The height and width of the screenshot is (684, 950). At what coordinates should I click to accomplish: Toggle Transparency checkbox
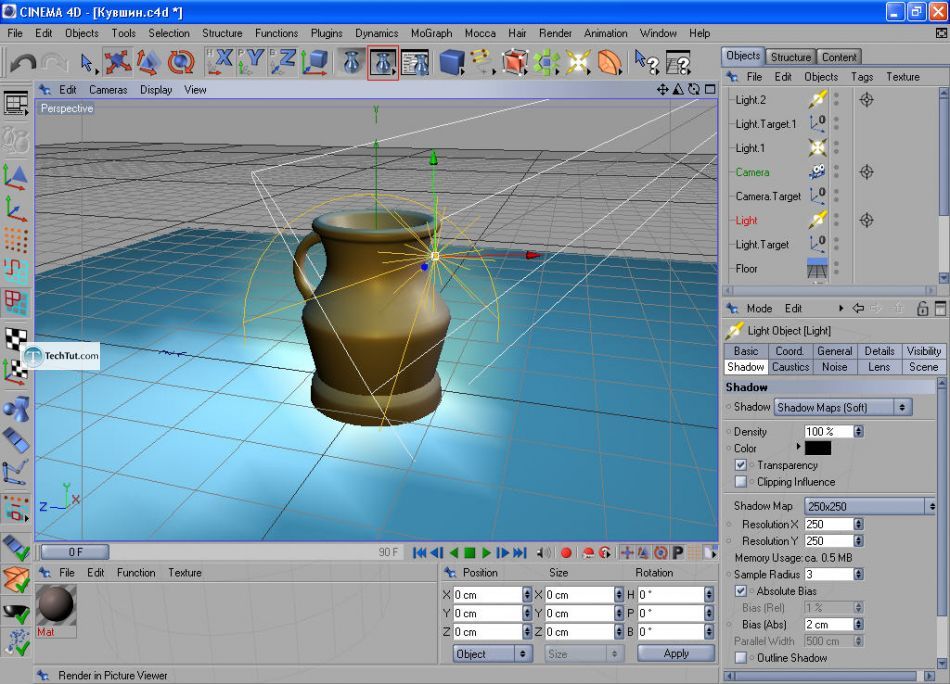[x=740, y=465]
